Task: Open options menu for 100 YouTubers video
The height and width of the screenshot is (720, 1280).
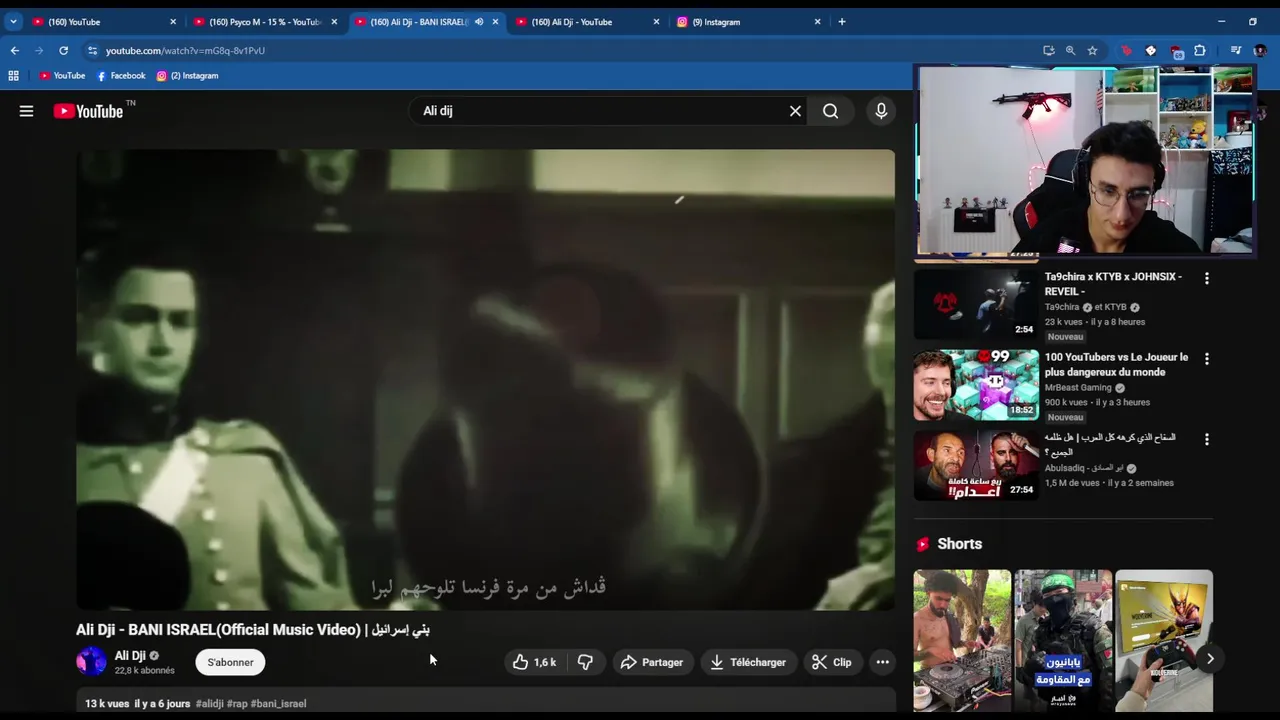Action: coord(1206,359)
